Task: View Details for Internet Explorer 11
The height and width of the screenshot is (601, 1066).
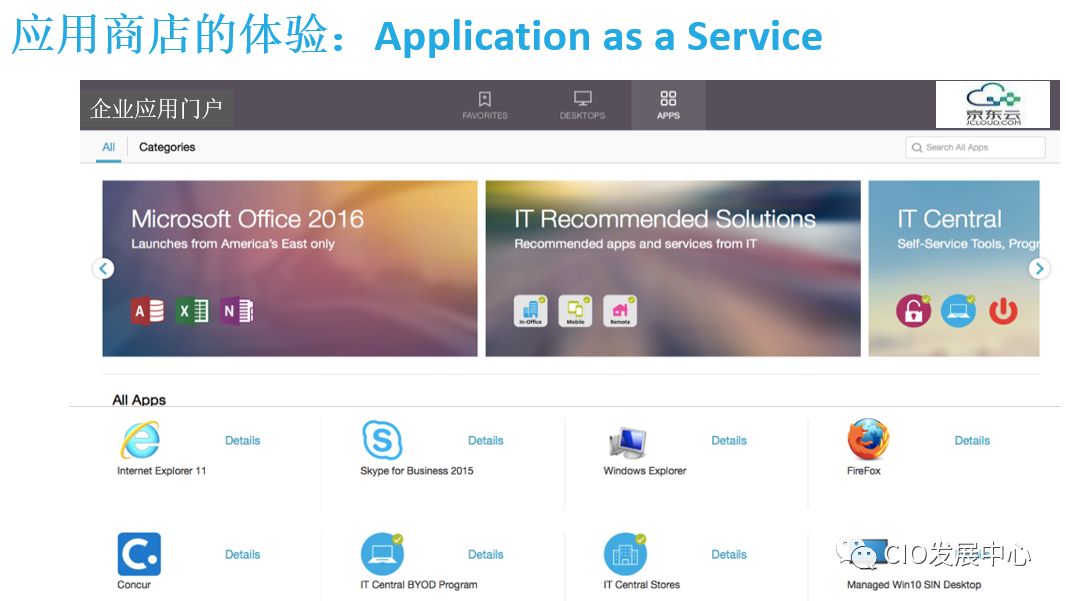Action: tap(243, 441)
